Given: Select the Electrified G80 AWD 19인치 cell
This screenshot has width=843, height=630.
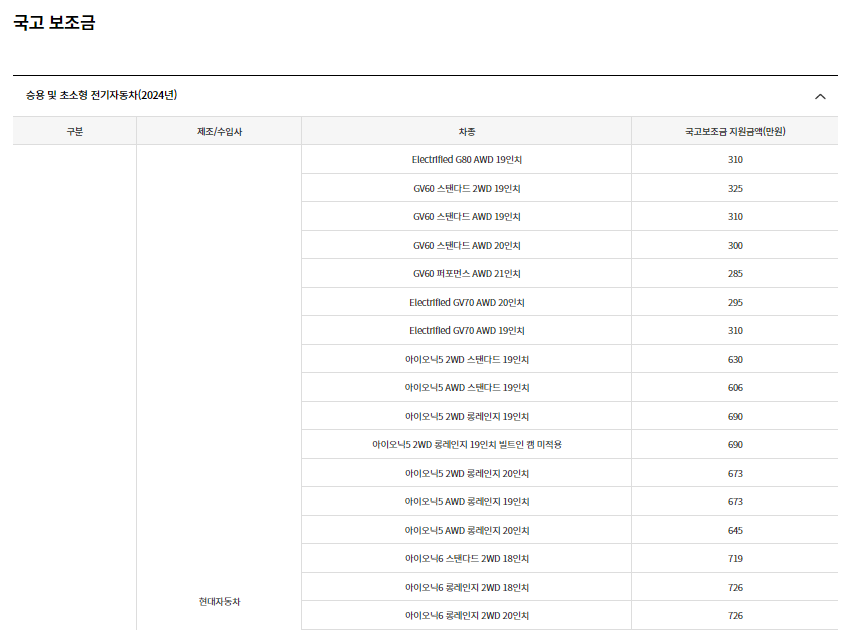Looking at the screenshot, I should point(467,160).
